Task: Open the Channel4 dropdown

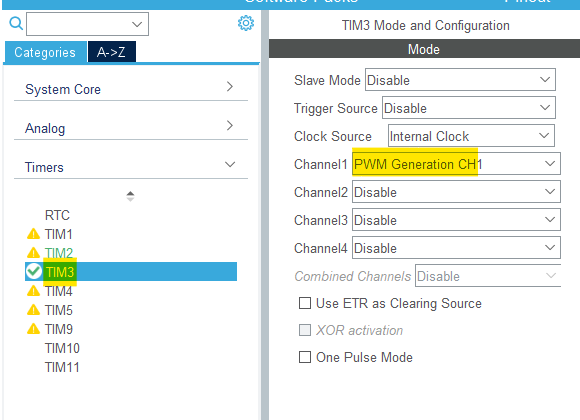Action: pos(456,248)
